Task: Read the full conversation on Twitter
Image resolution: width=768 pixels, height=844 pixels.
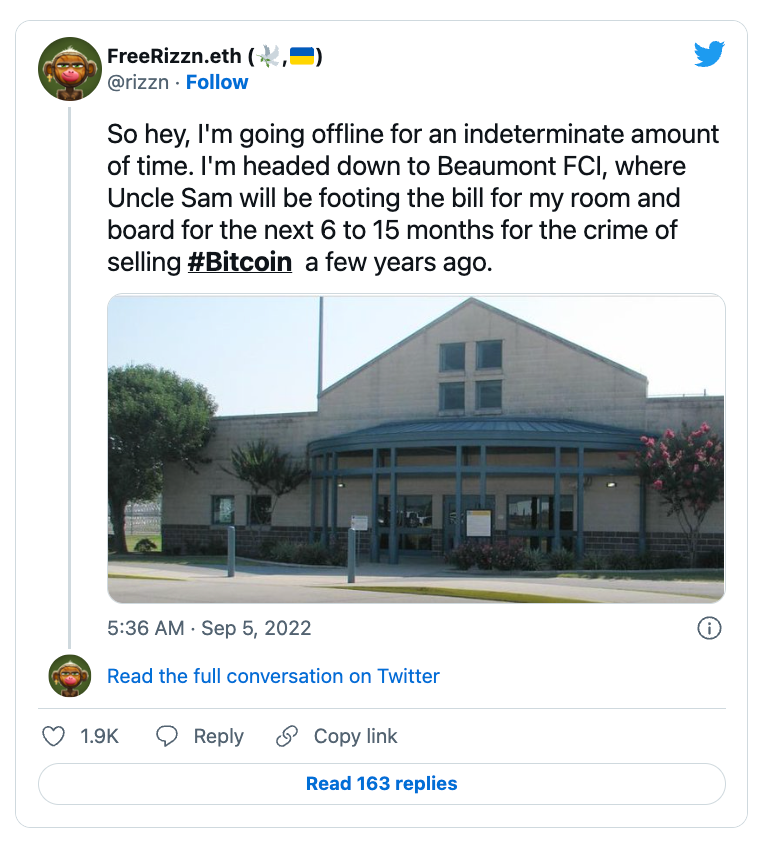Action: [273, 676]
